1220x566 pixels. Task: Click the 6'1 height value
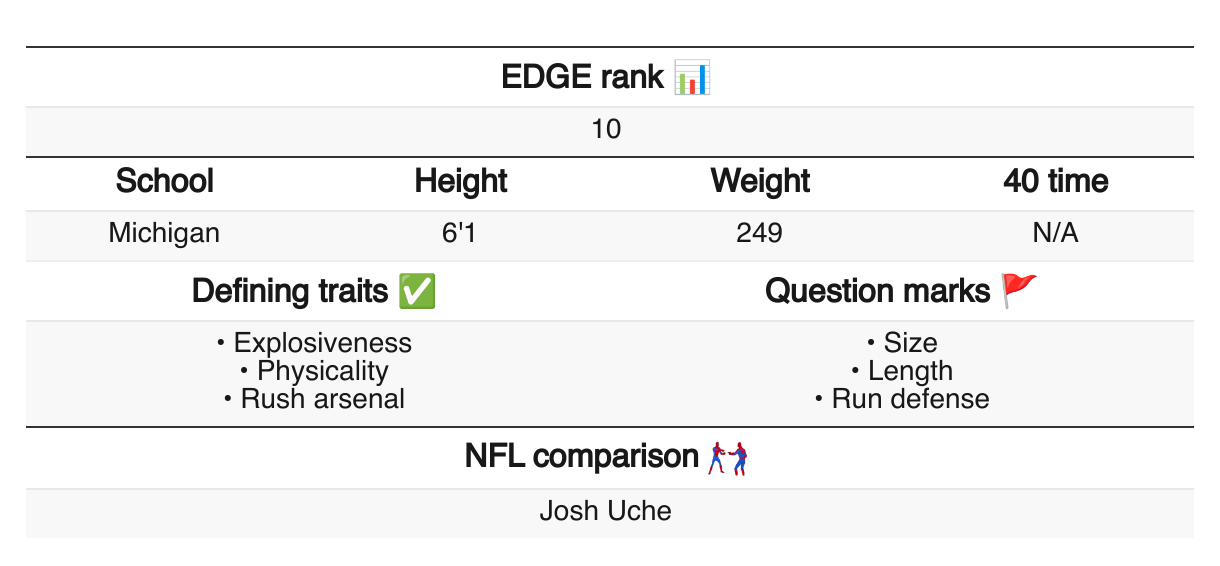[x=461, y=234]
